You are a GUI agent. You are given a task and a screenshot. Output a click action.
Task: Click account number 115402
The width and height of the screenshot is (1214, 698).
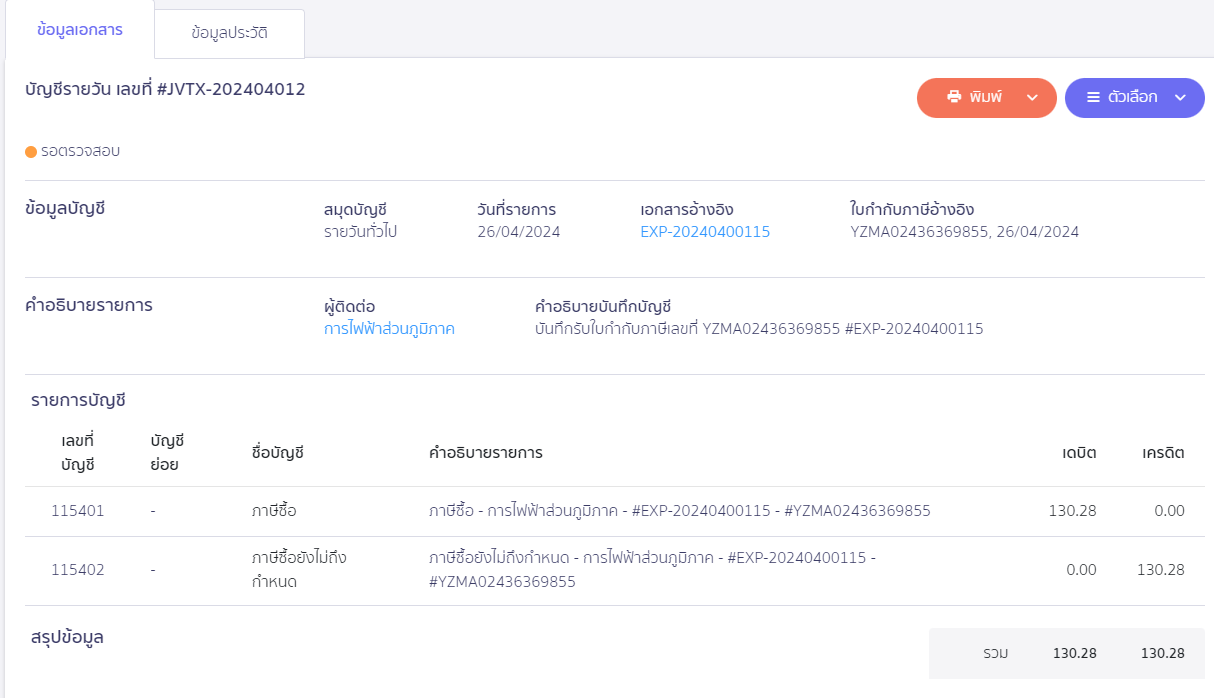78,570
